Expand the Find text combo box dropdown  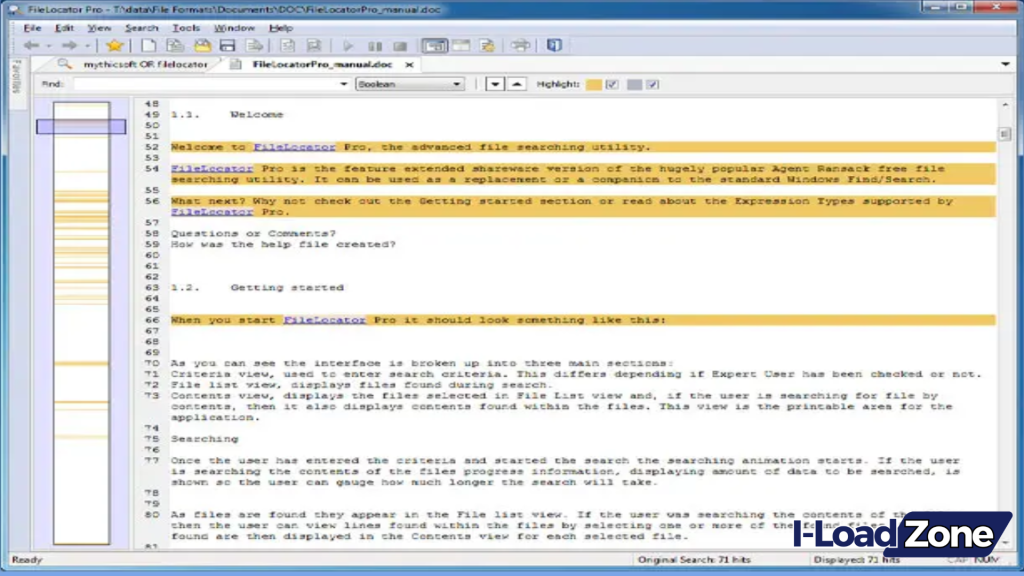pos(343,84)
